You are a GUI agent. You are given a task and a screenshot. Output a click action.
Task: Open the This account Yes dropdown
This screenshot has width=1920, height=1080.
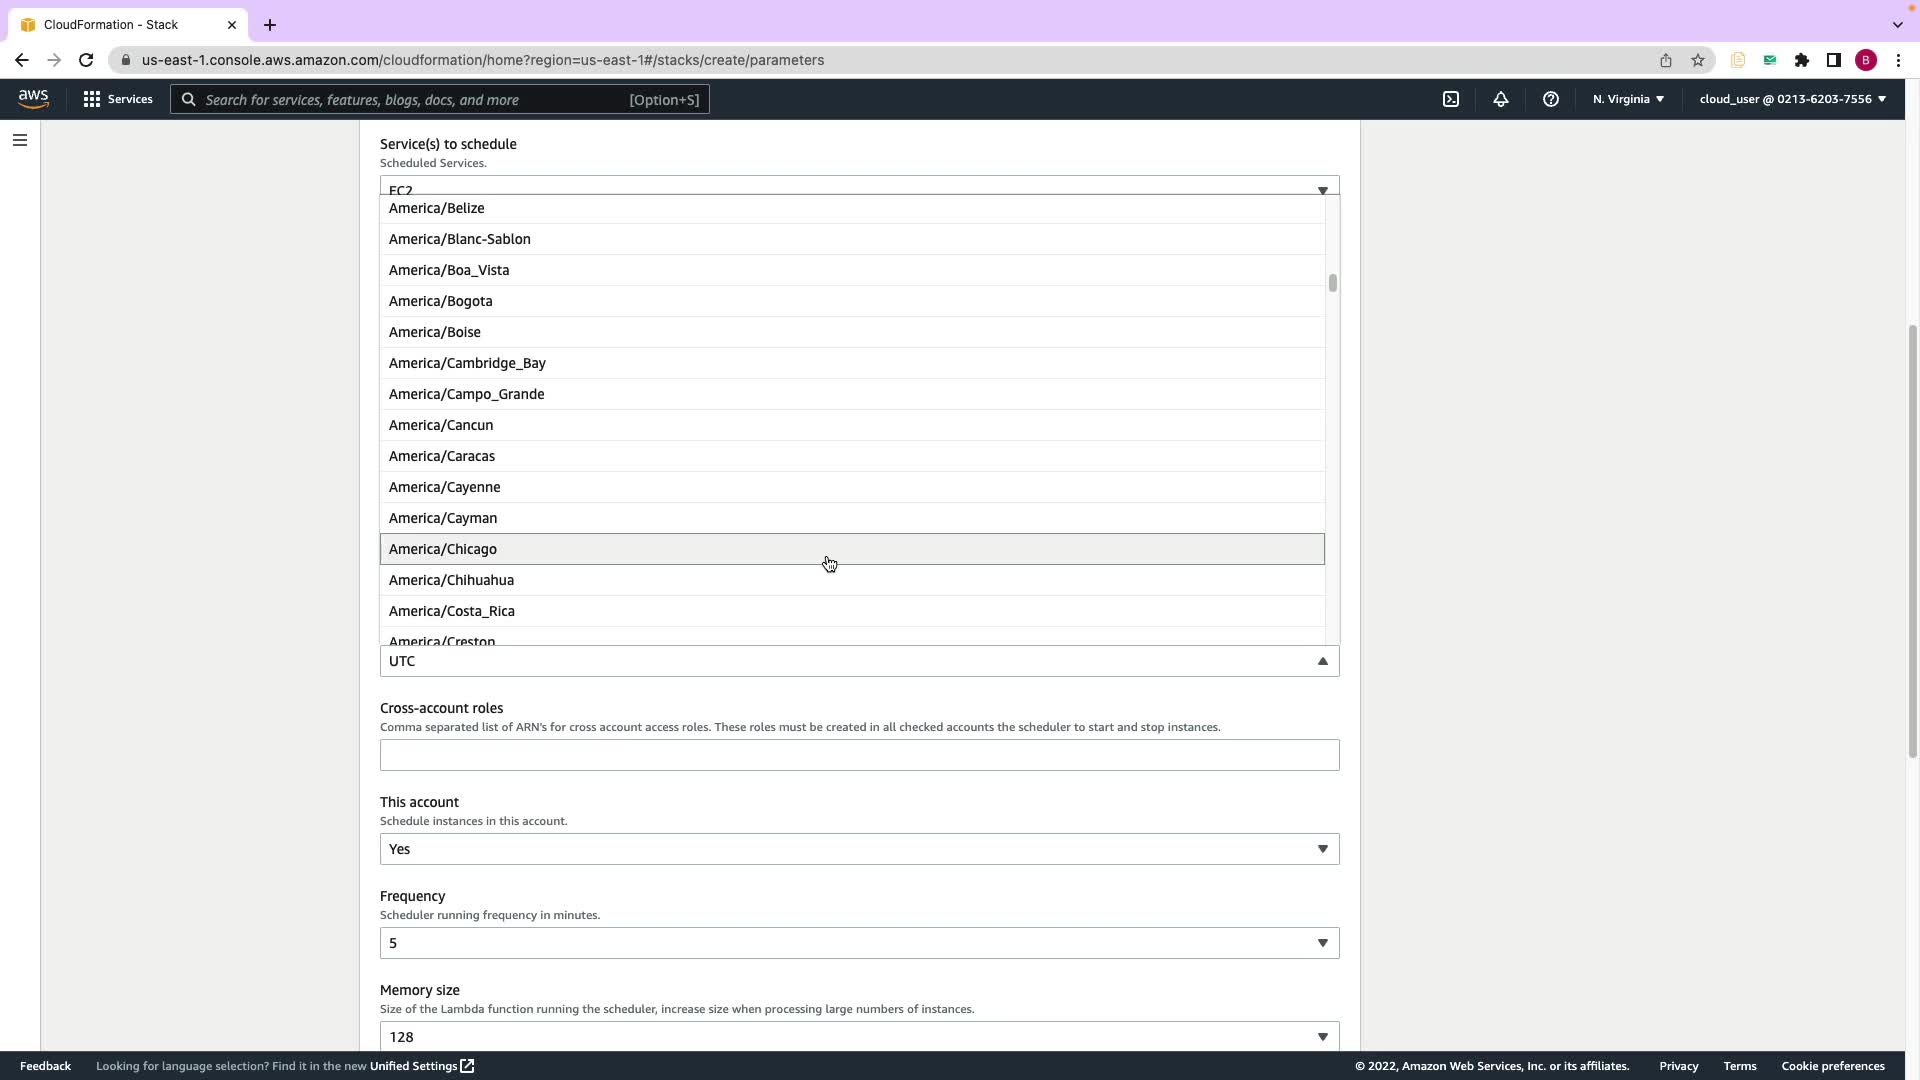pyautogui.click(x=859, y=849)
